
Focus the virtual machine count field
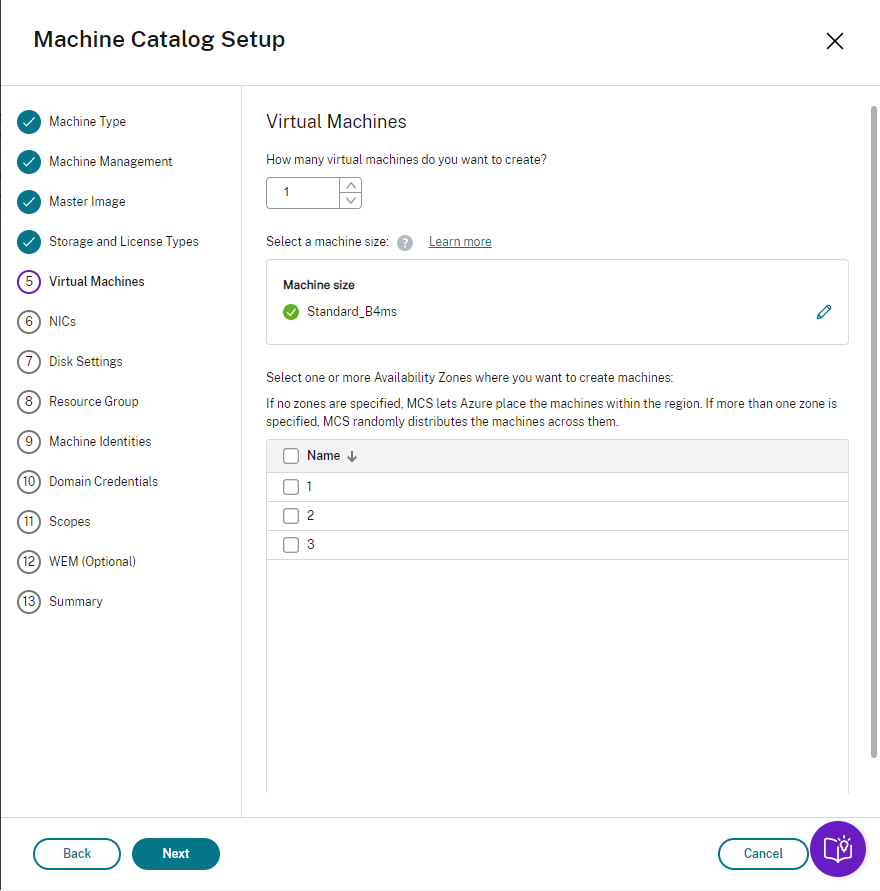(x=303, y=192)
